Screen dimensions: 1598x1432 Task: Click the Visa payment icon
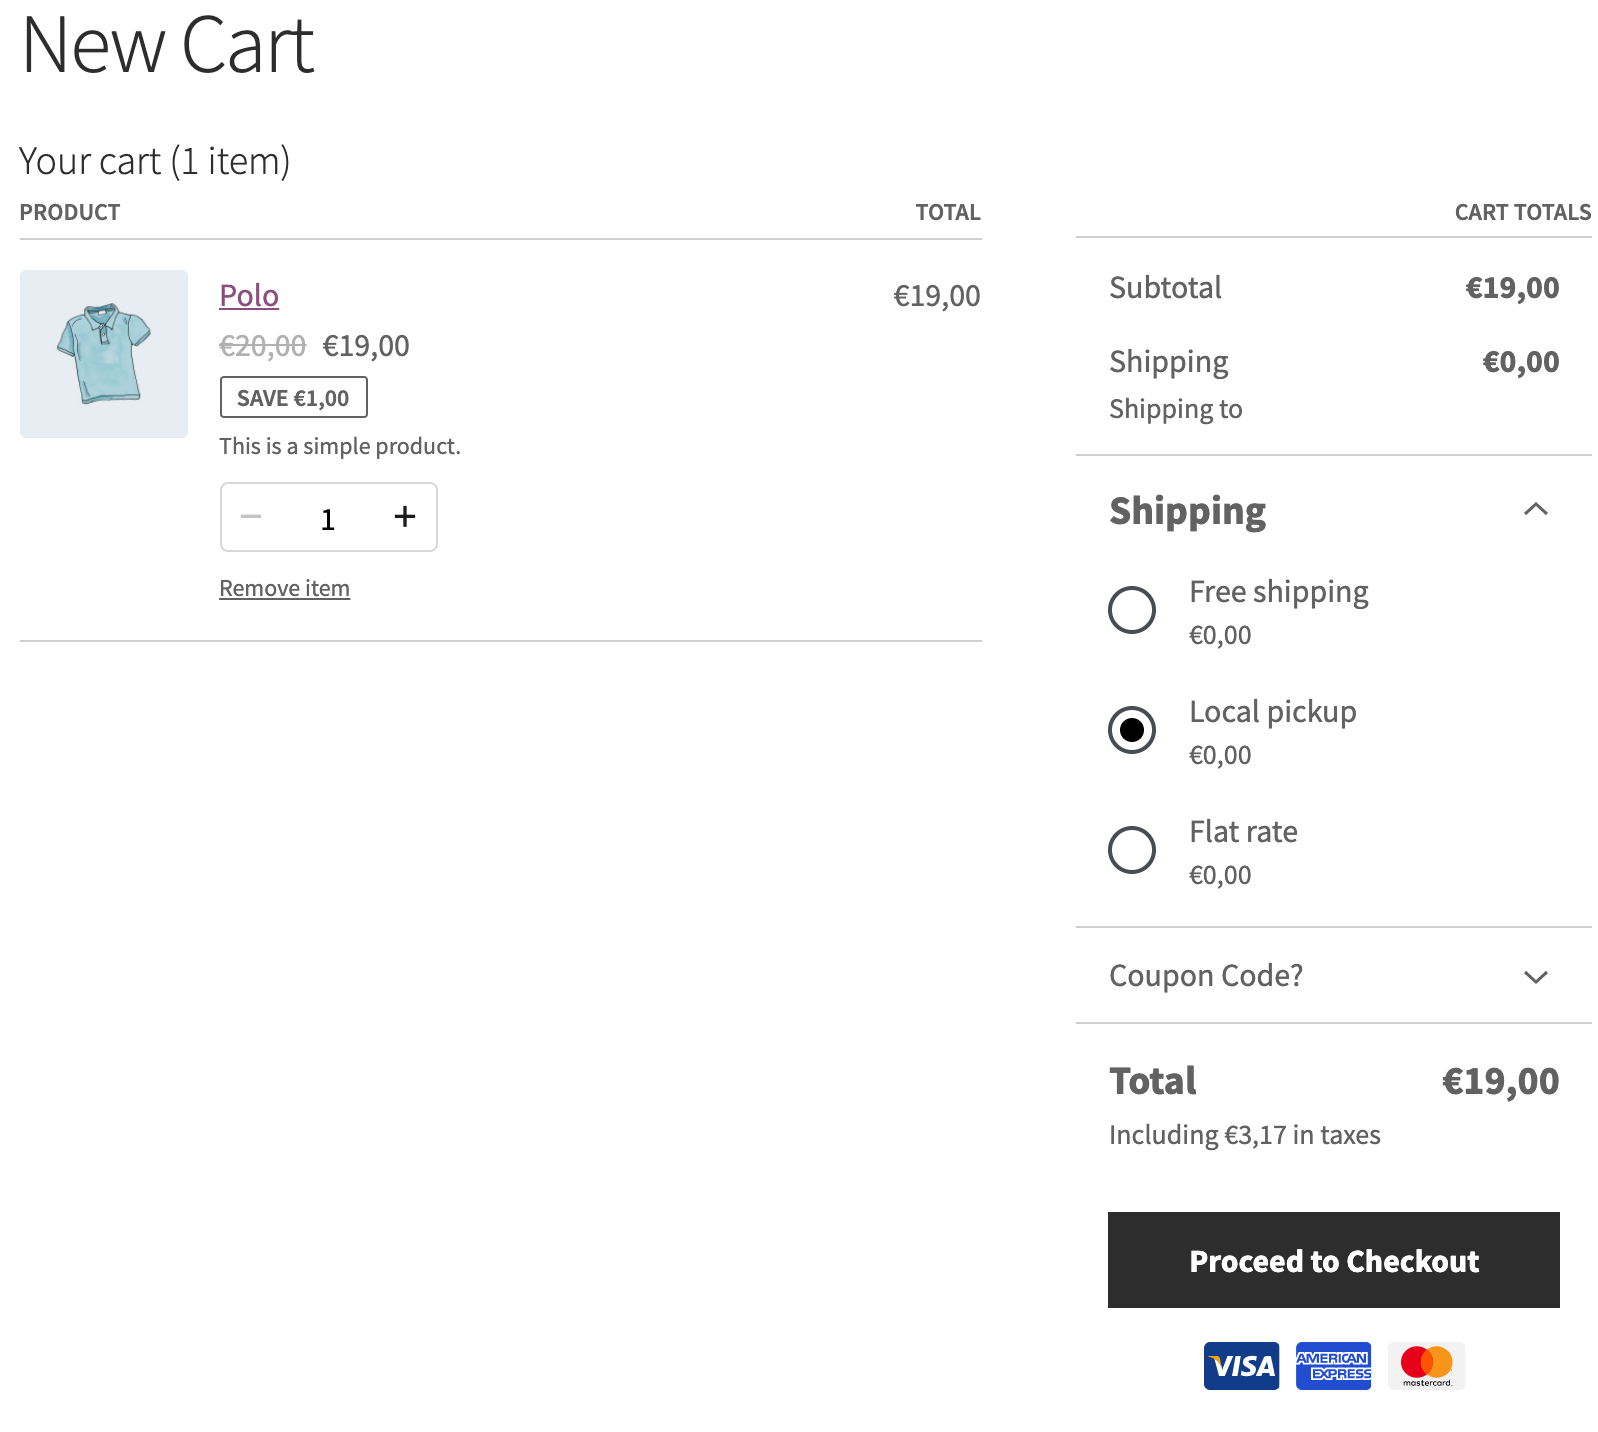pos(1240,1365)
